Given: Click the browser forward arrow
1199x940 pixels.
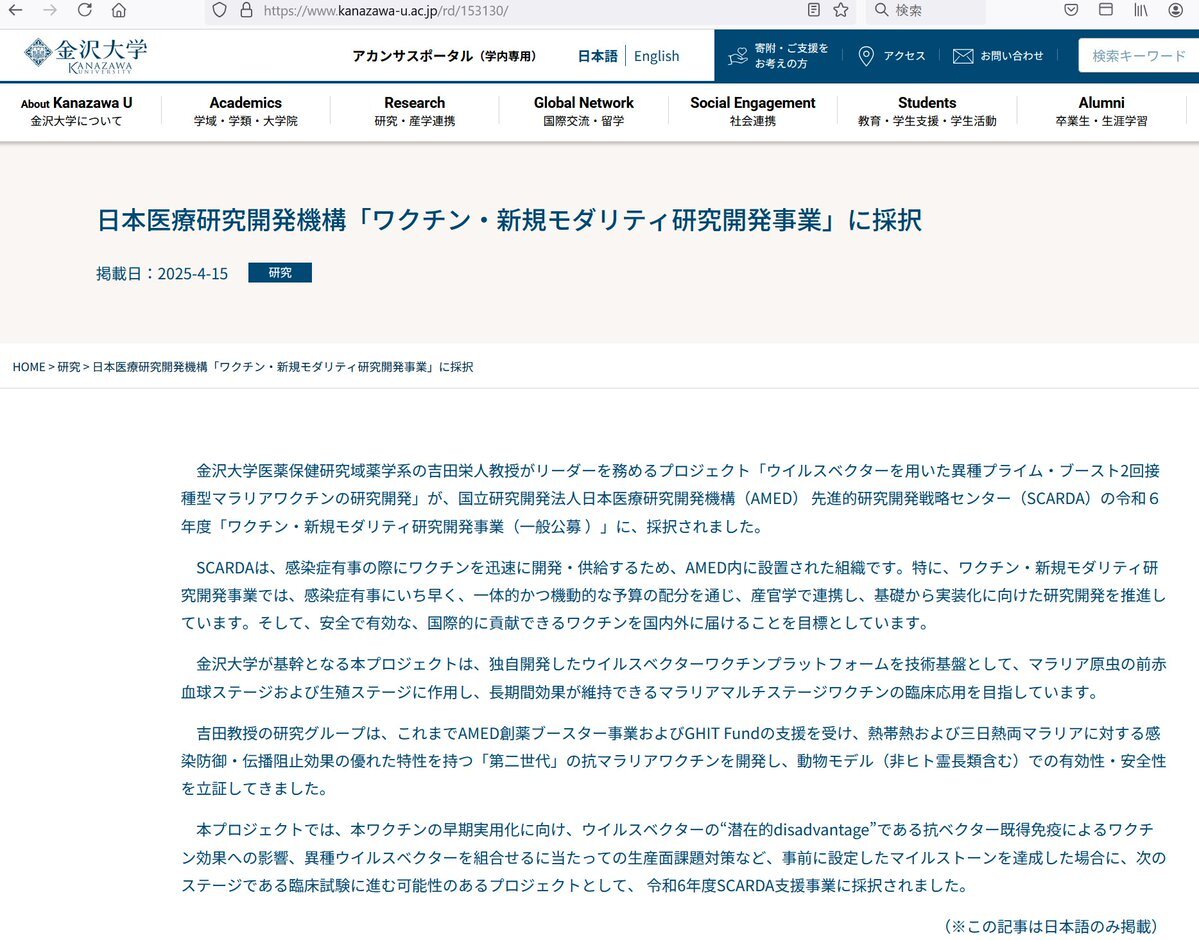Looking at the screenshot, I should pos(50,10).
